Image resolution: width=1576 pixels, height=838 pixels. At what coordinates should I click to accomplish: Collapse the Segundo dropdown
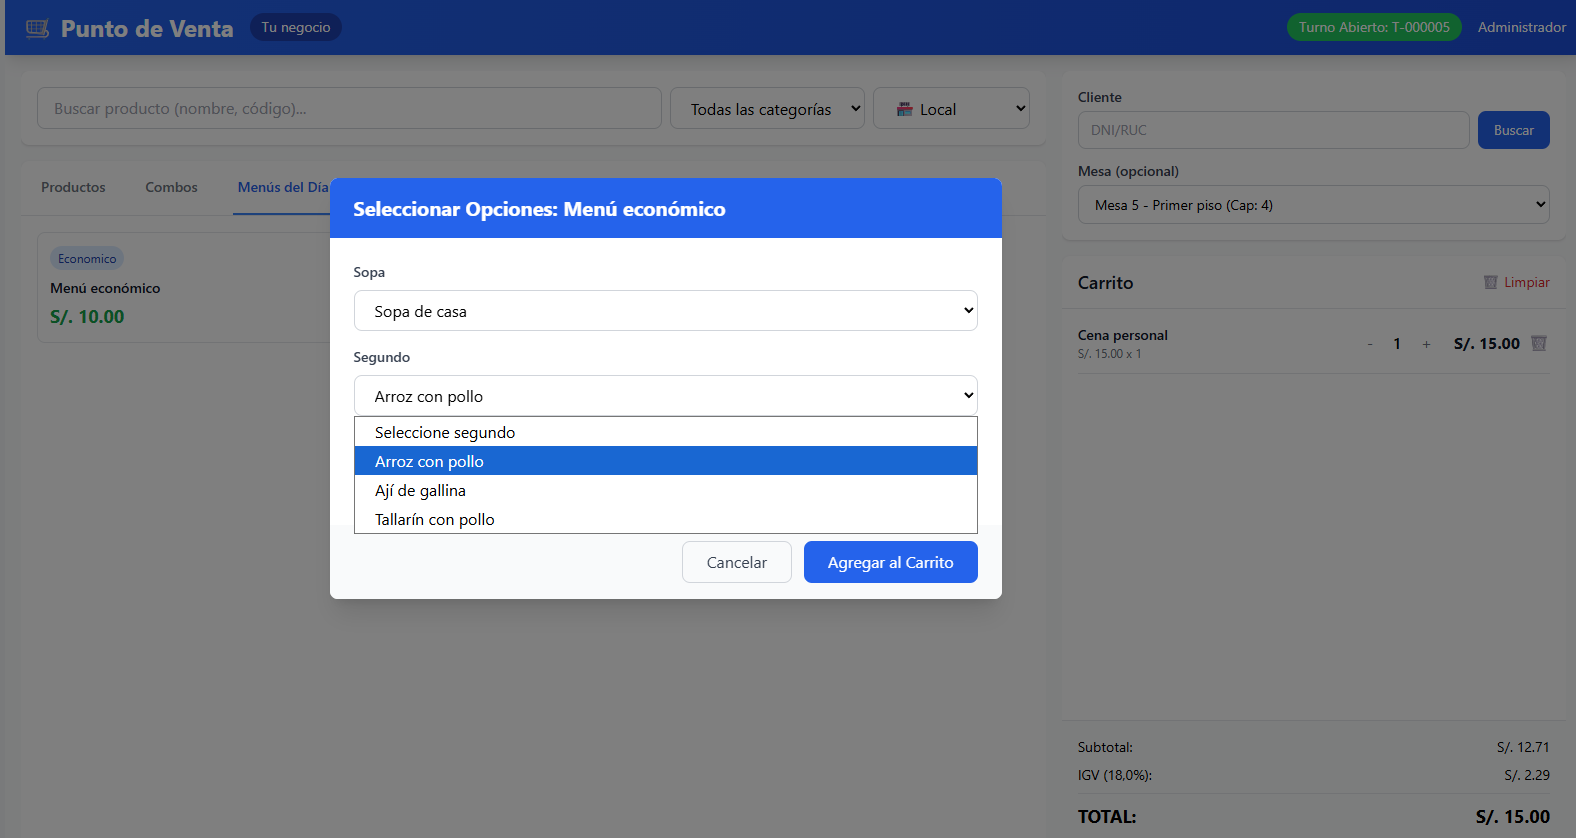click(666, 396)
